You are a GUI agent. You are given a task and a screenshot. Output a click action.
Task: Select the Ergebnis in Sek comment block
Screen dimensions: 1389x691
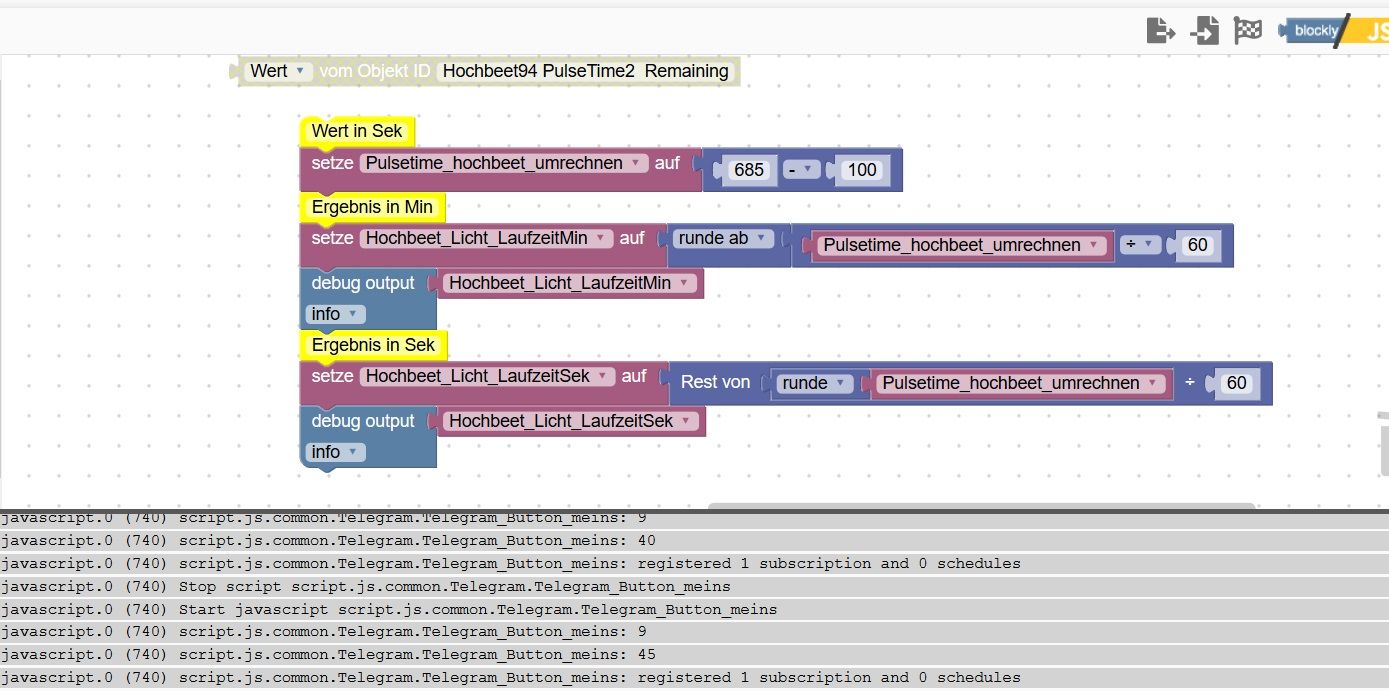coord(373,344)
